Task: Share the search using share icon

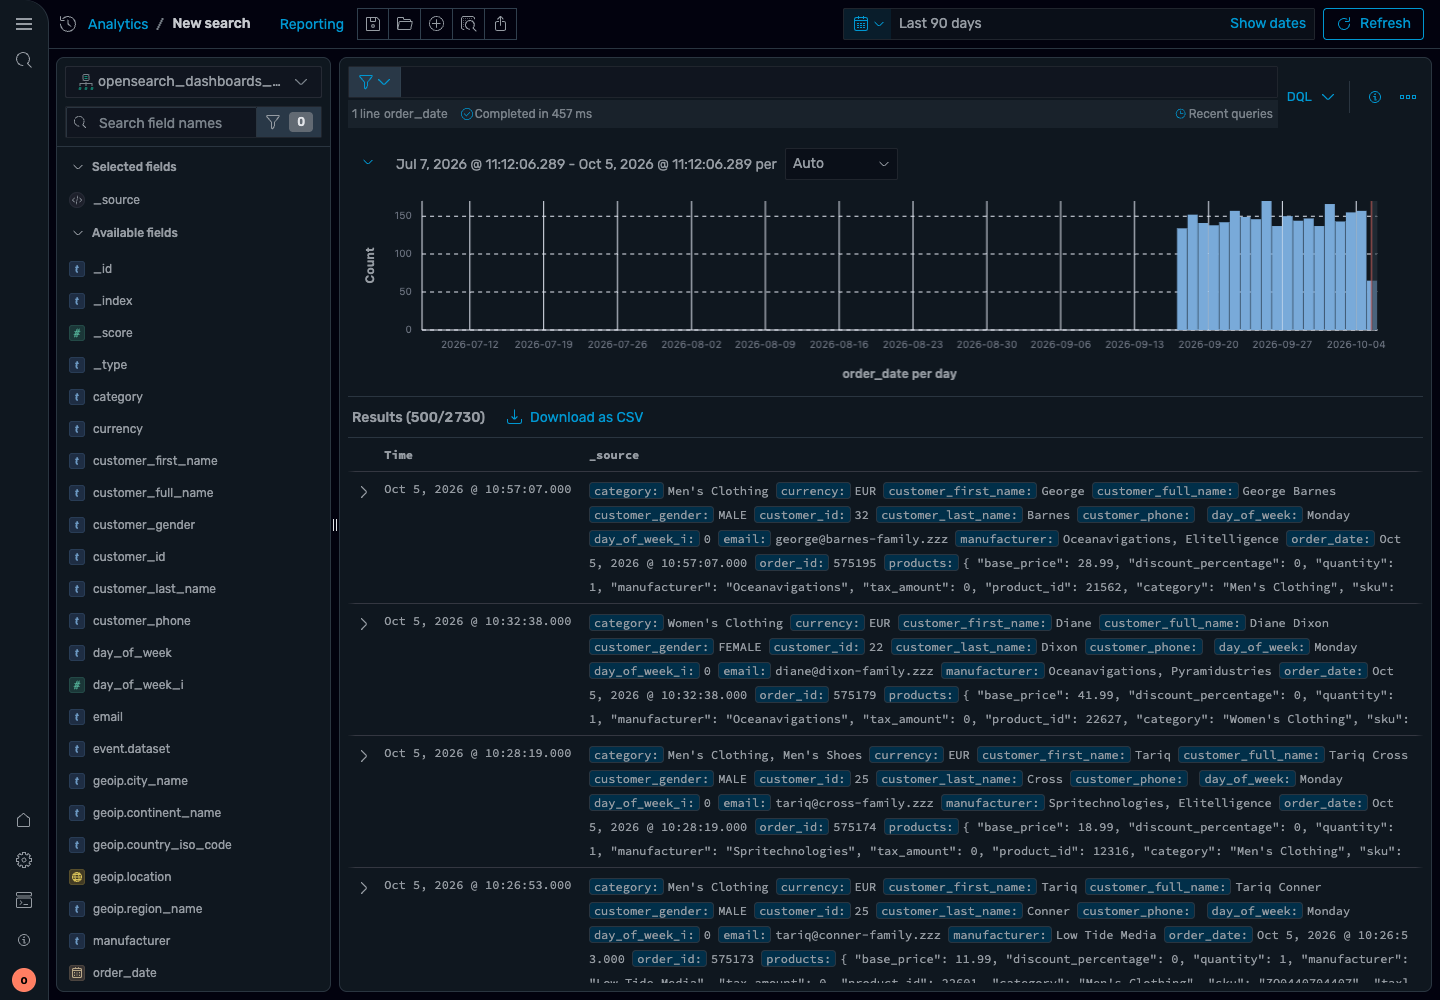Action: [x=501, y=24]
